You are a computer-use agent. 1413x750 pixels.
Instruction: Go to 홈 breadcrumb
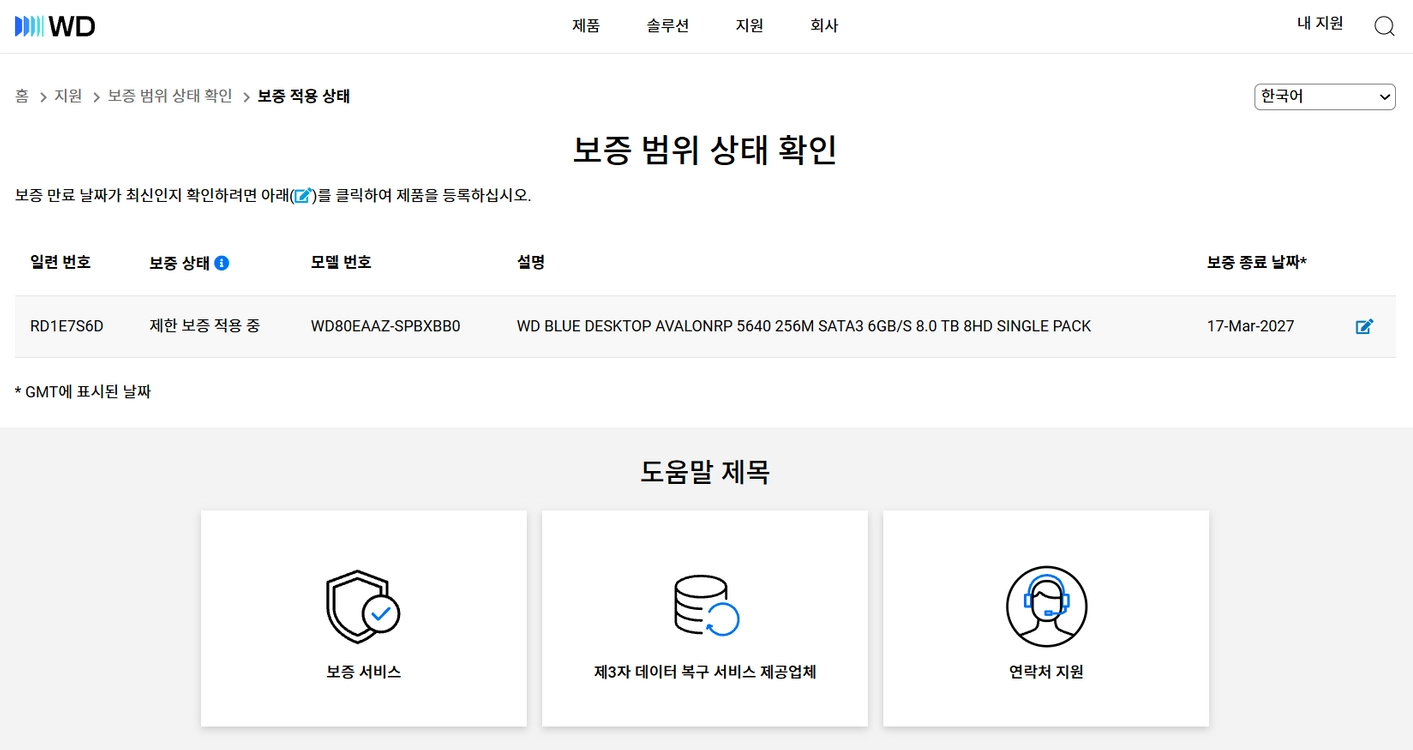click(22, 96)
